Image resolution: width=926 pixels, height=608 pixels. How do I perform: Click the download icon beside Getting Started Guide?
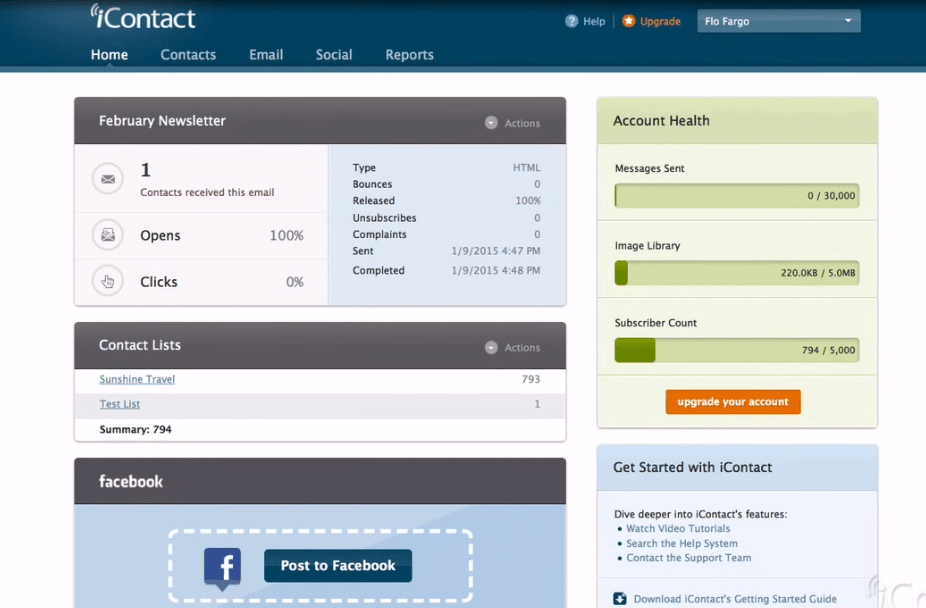(620, 599)
